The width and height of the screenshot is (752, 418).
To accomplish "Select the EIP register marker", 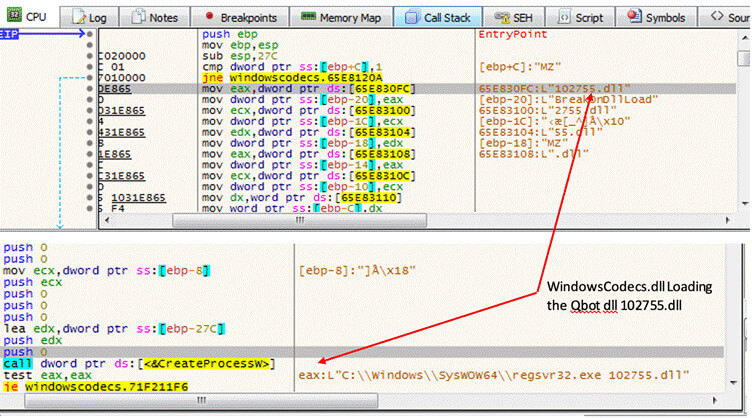I will 9,34.
